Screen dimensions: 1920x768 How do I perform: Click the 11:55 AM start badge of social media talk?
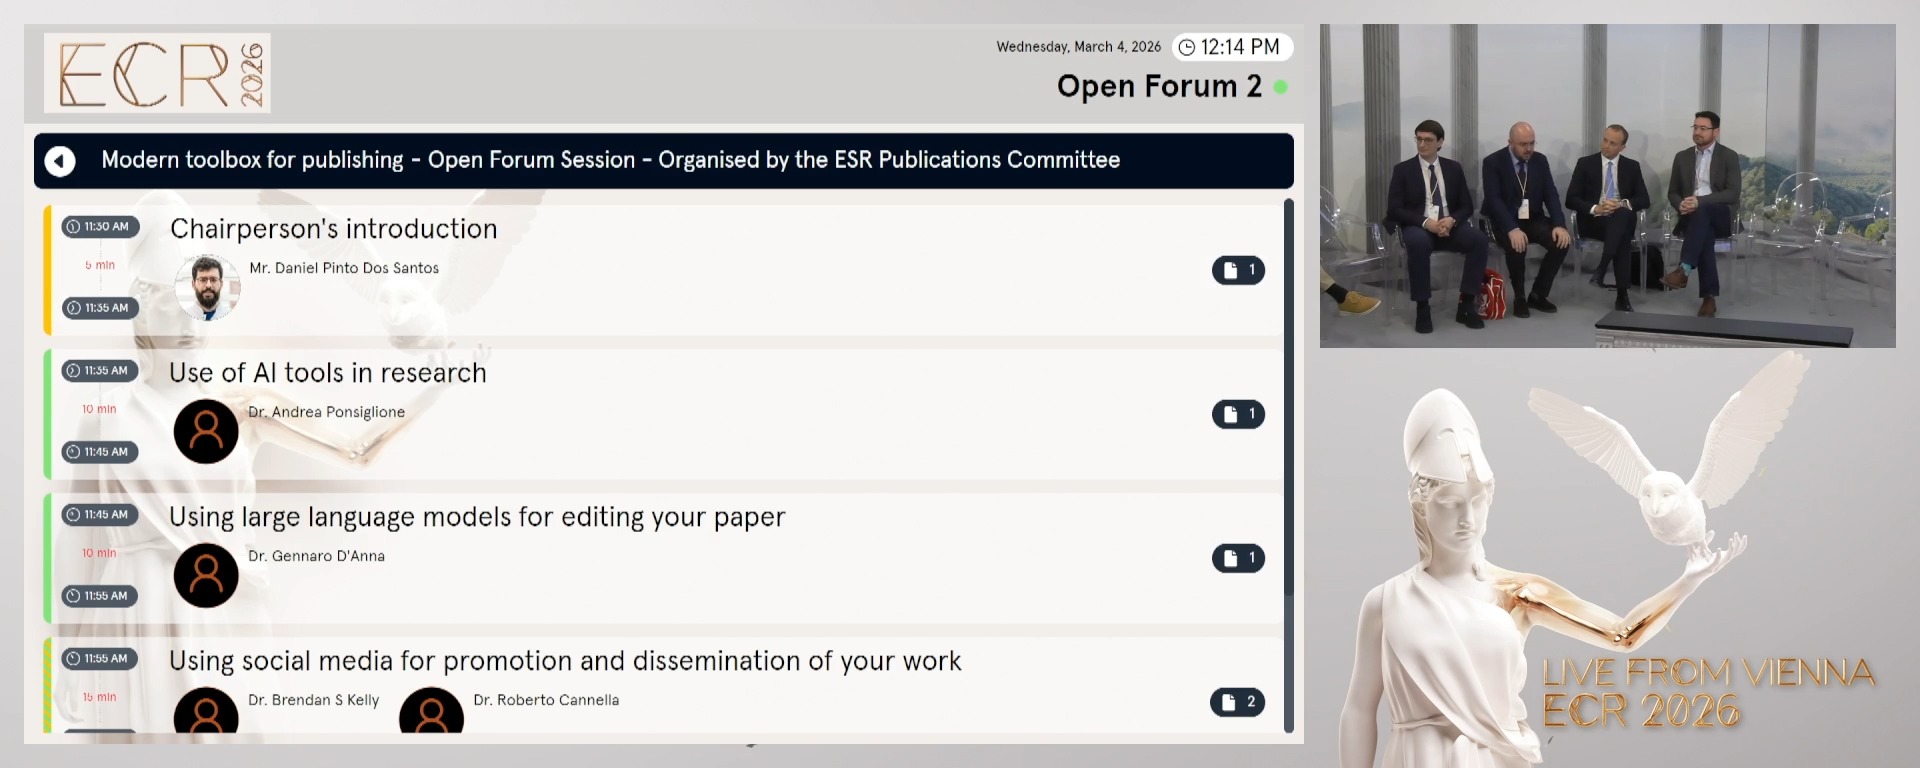pyautogui.click(x=100, y=659)
